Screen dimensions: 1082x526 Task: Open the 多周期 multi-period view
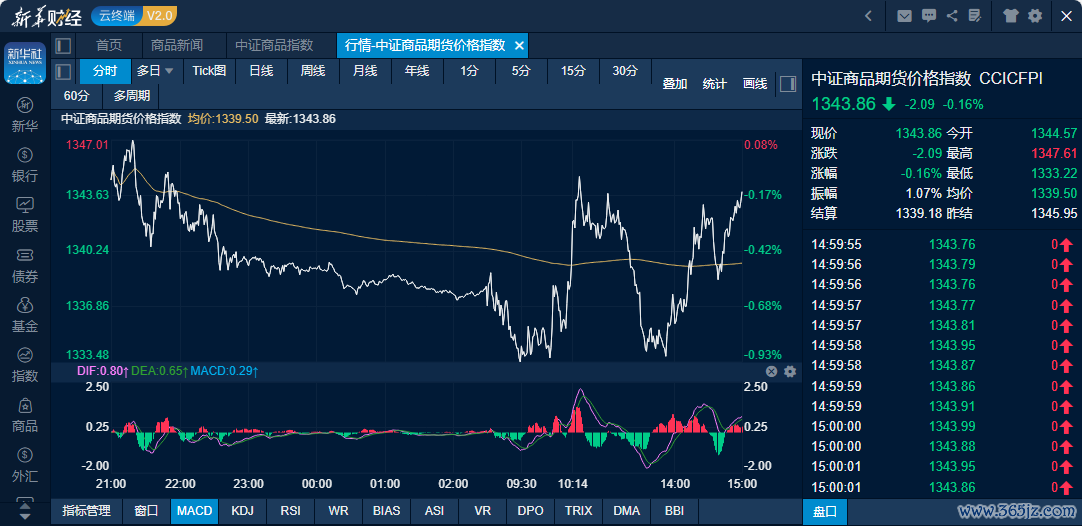click(132, 96)
